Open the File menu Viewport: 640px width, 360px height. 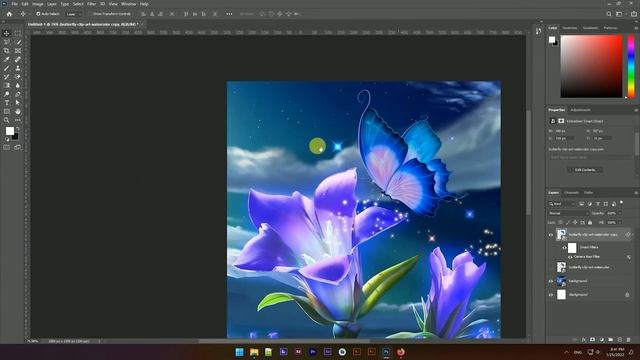click(x=14, y=4)
